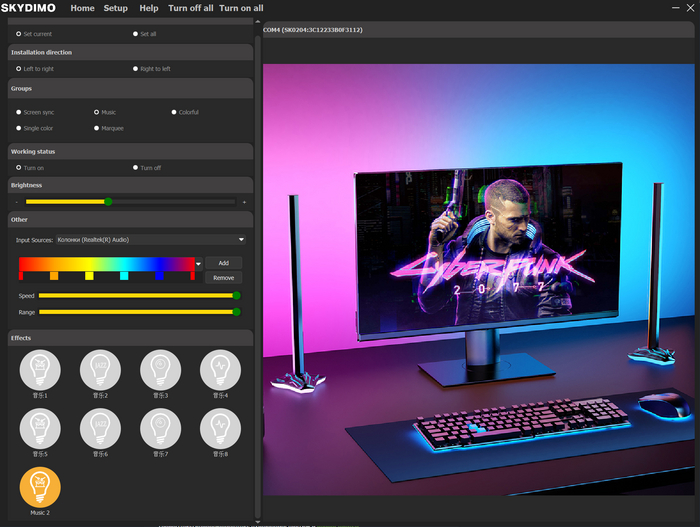Click the Add color button
Image resolution: width=700 pixels, height=527 pixels.
tap(223, 262)
